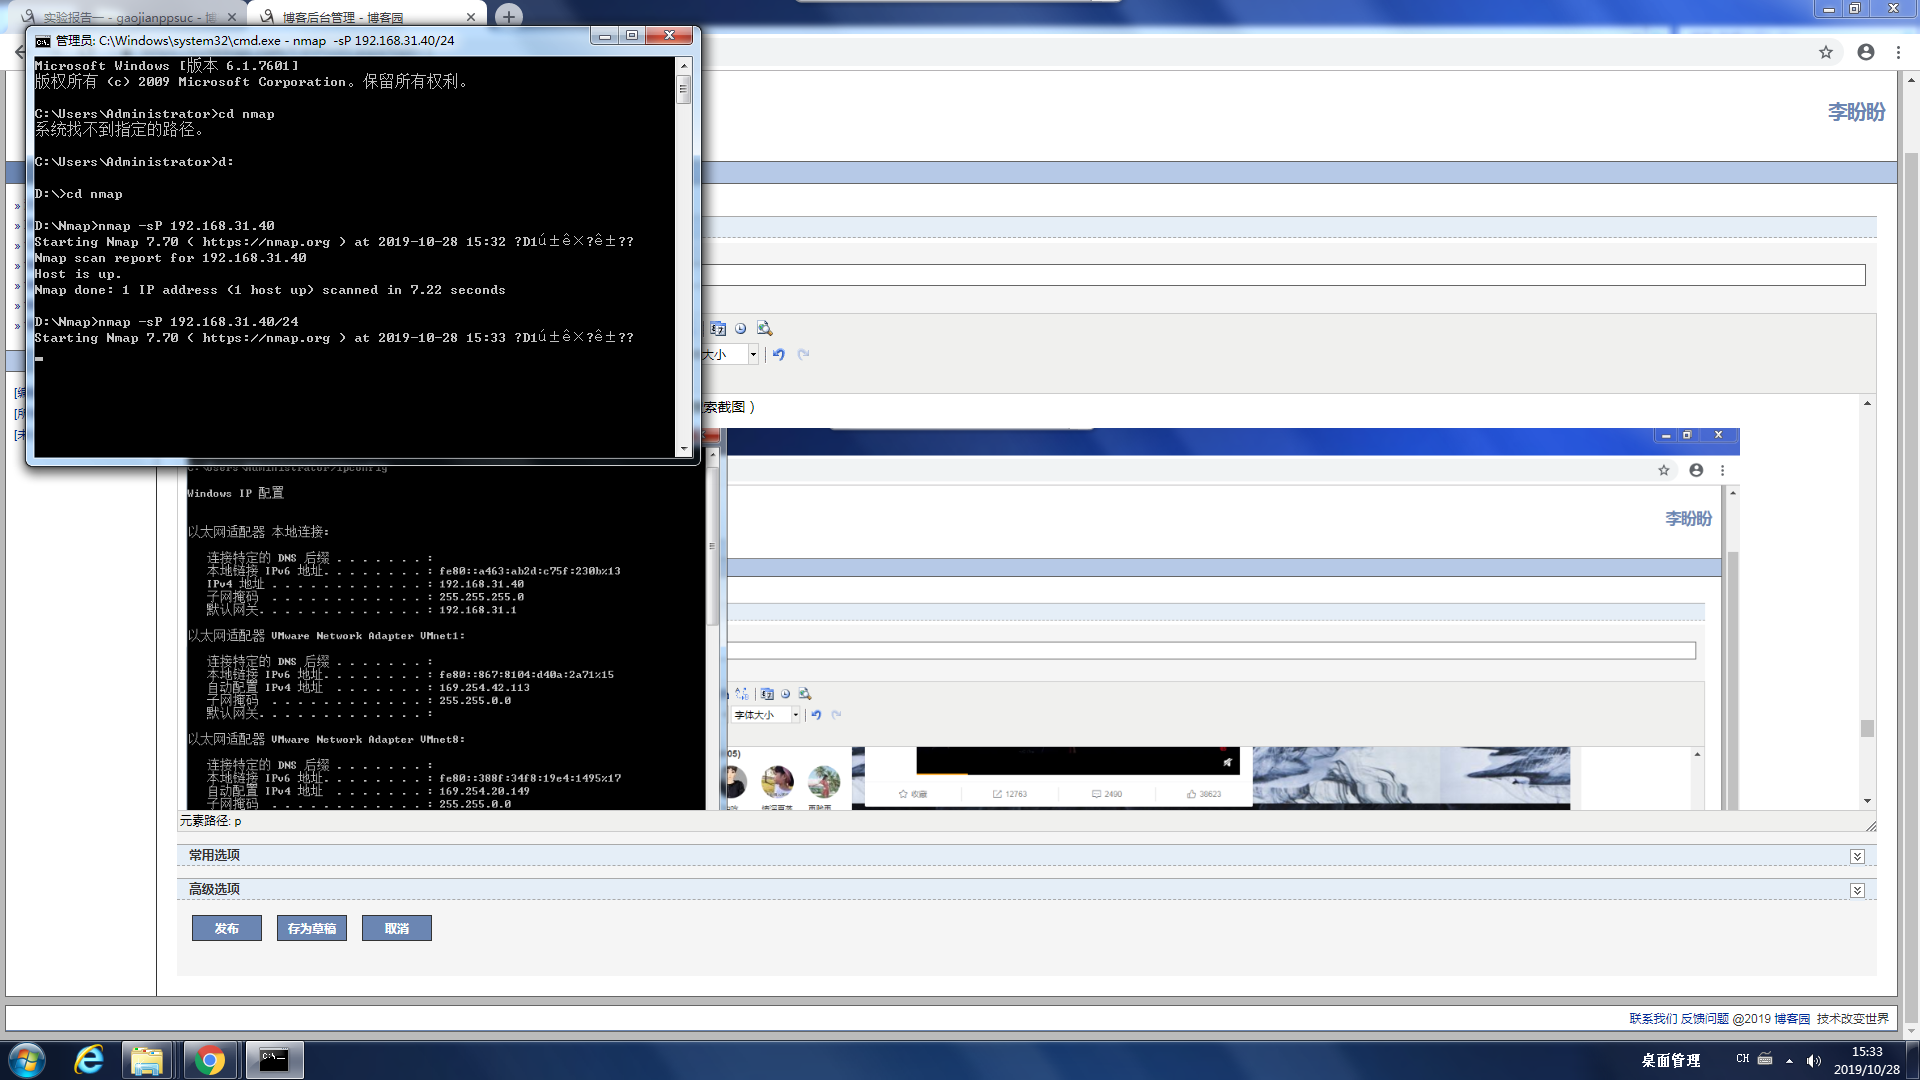The height and width of the screenshot is (1080, 1920).
Task: Click the insert date calendar icon
Action: point(718,328)
